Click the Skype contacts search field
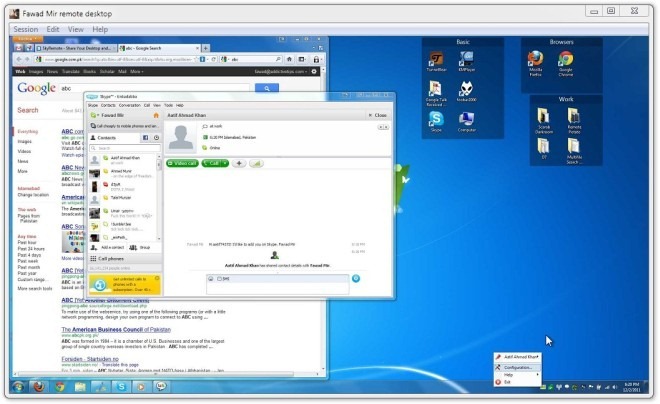 125,148
